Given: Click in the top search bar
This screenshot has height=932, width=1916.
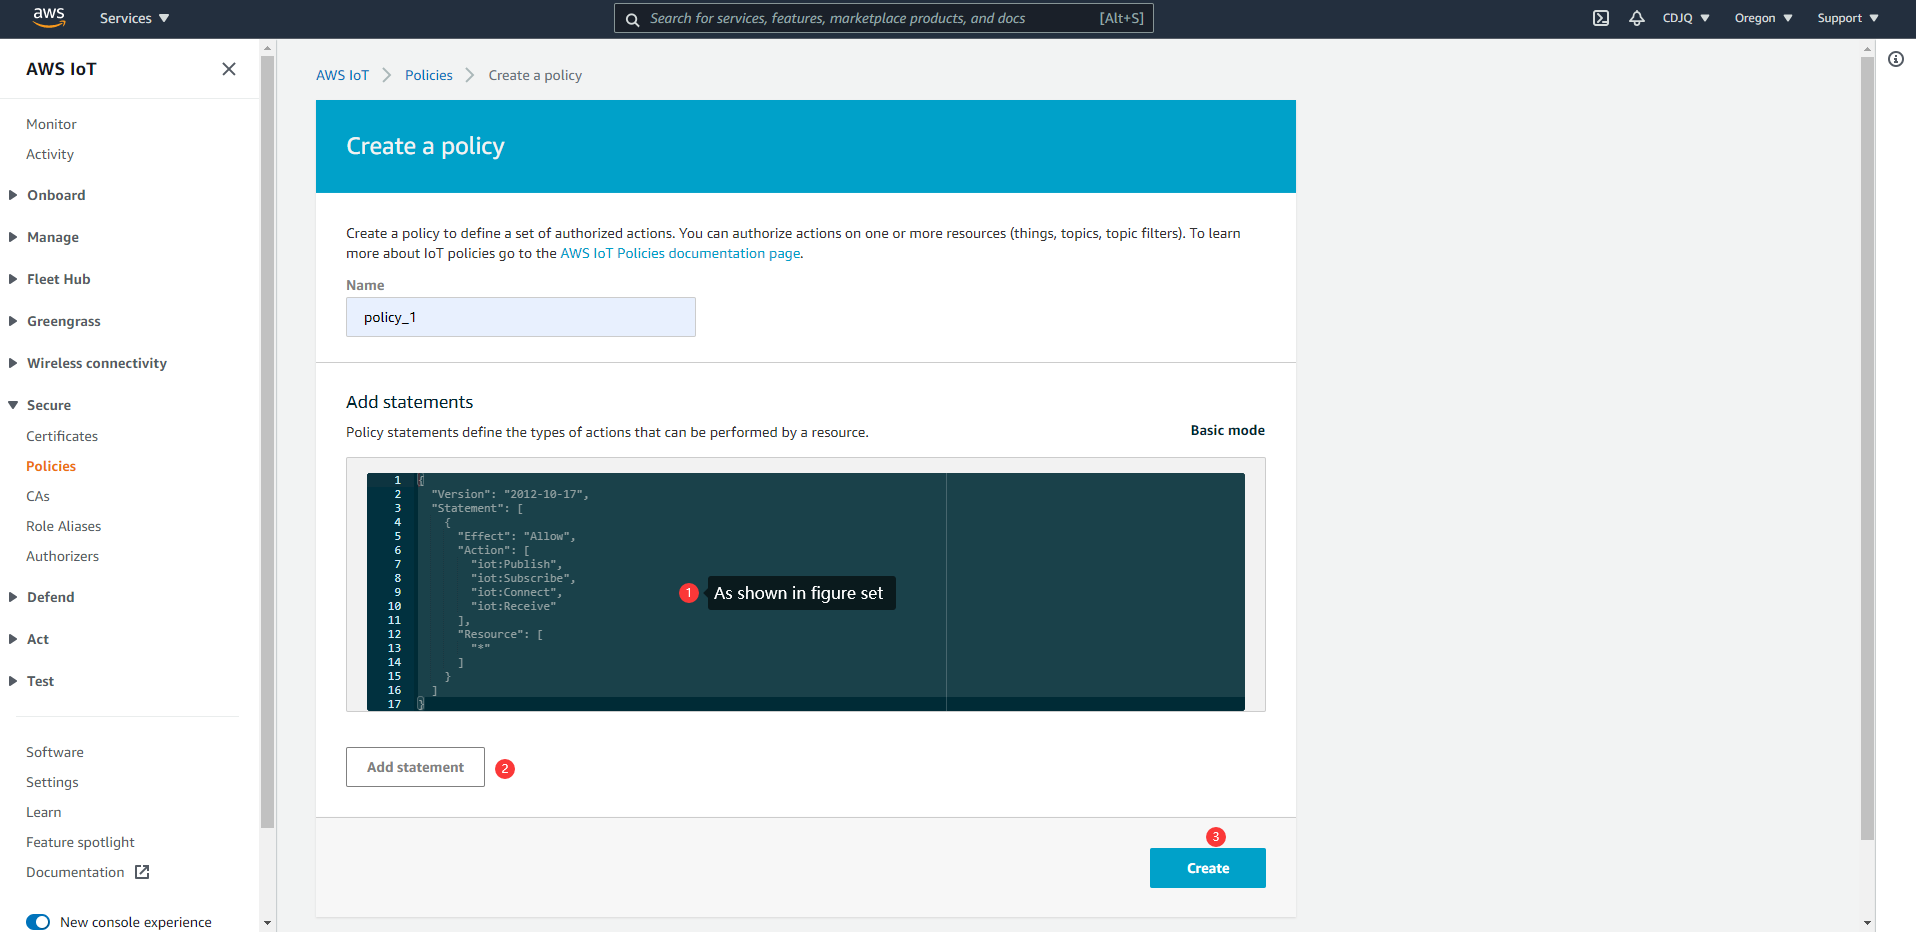Looking at the screenshot, I should [x=883, y=18].
